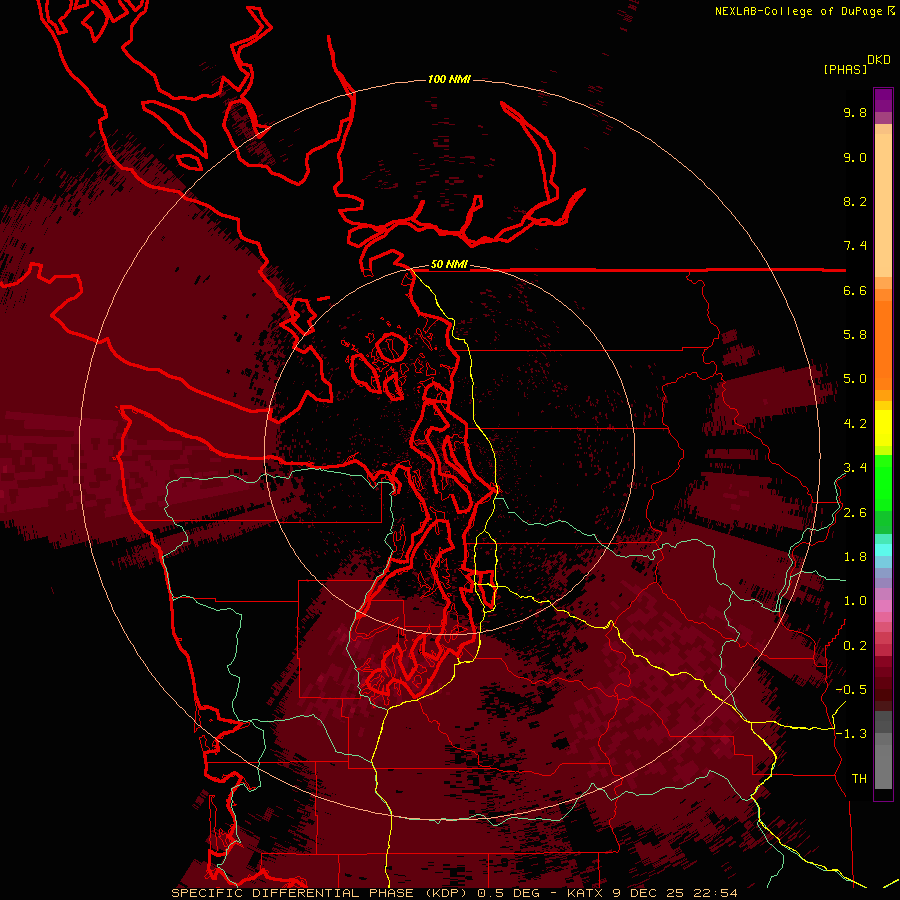Select the 7.4 scale value
The height and width of the screenshot is (900, 900).
click(x=855, y=246)
